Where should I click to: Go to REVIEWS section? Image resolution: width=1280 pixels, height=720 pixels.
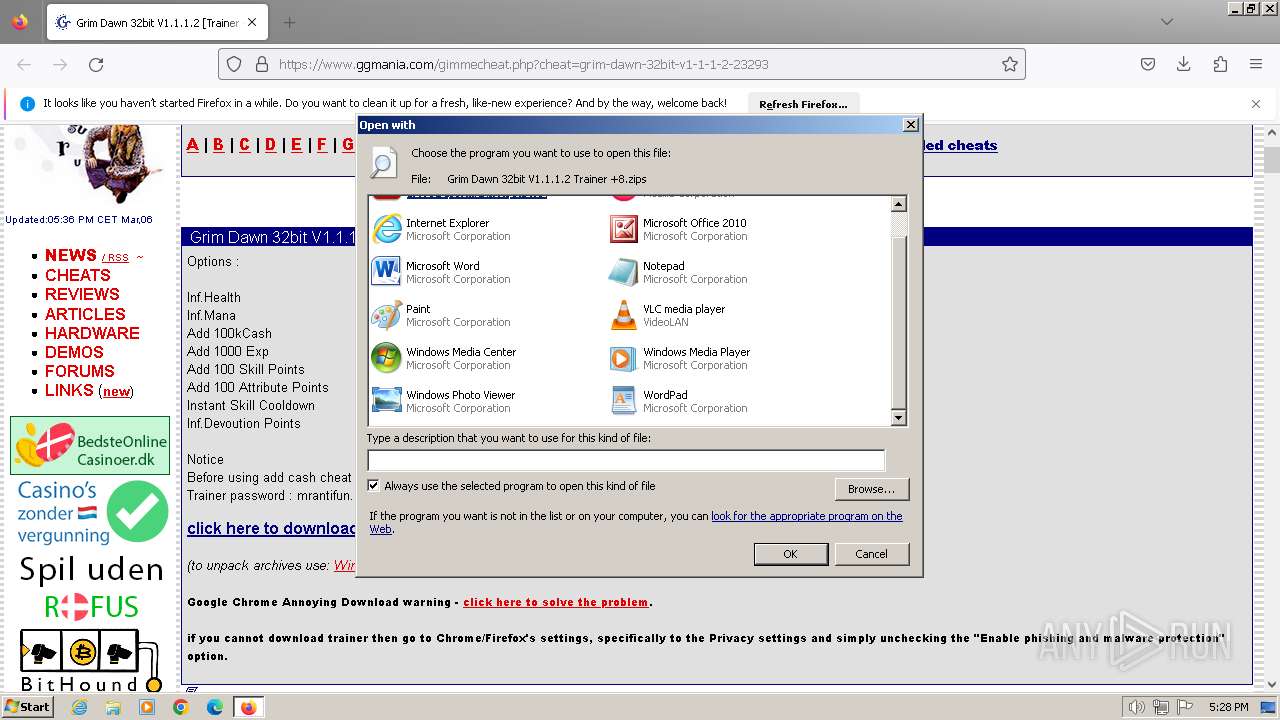tap(82, 294)
